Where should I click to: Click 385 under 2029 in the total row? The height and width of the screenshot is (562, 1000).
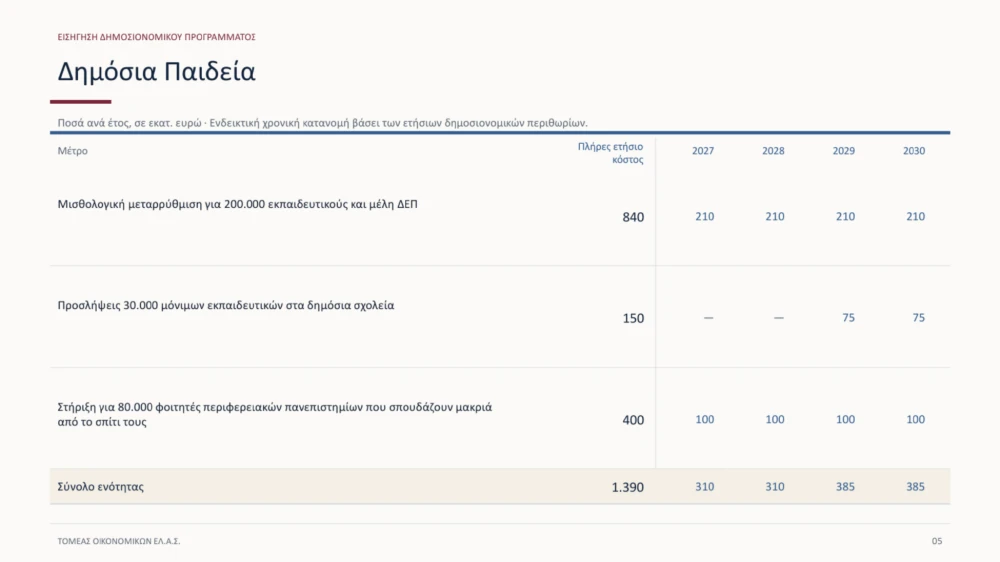[846, 487]
